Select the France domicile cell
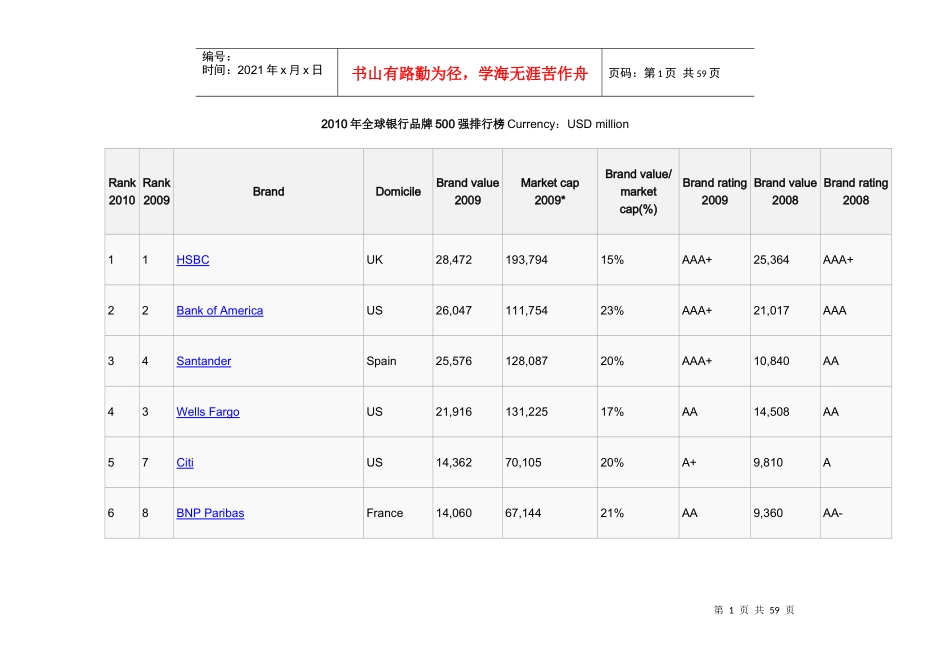The image size is (950, 672). click(398, 513)
